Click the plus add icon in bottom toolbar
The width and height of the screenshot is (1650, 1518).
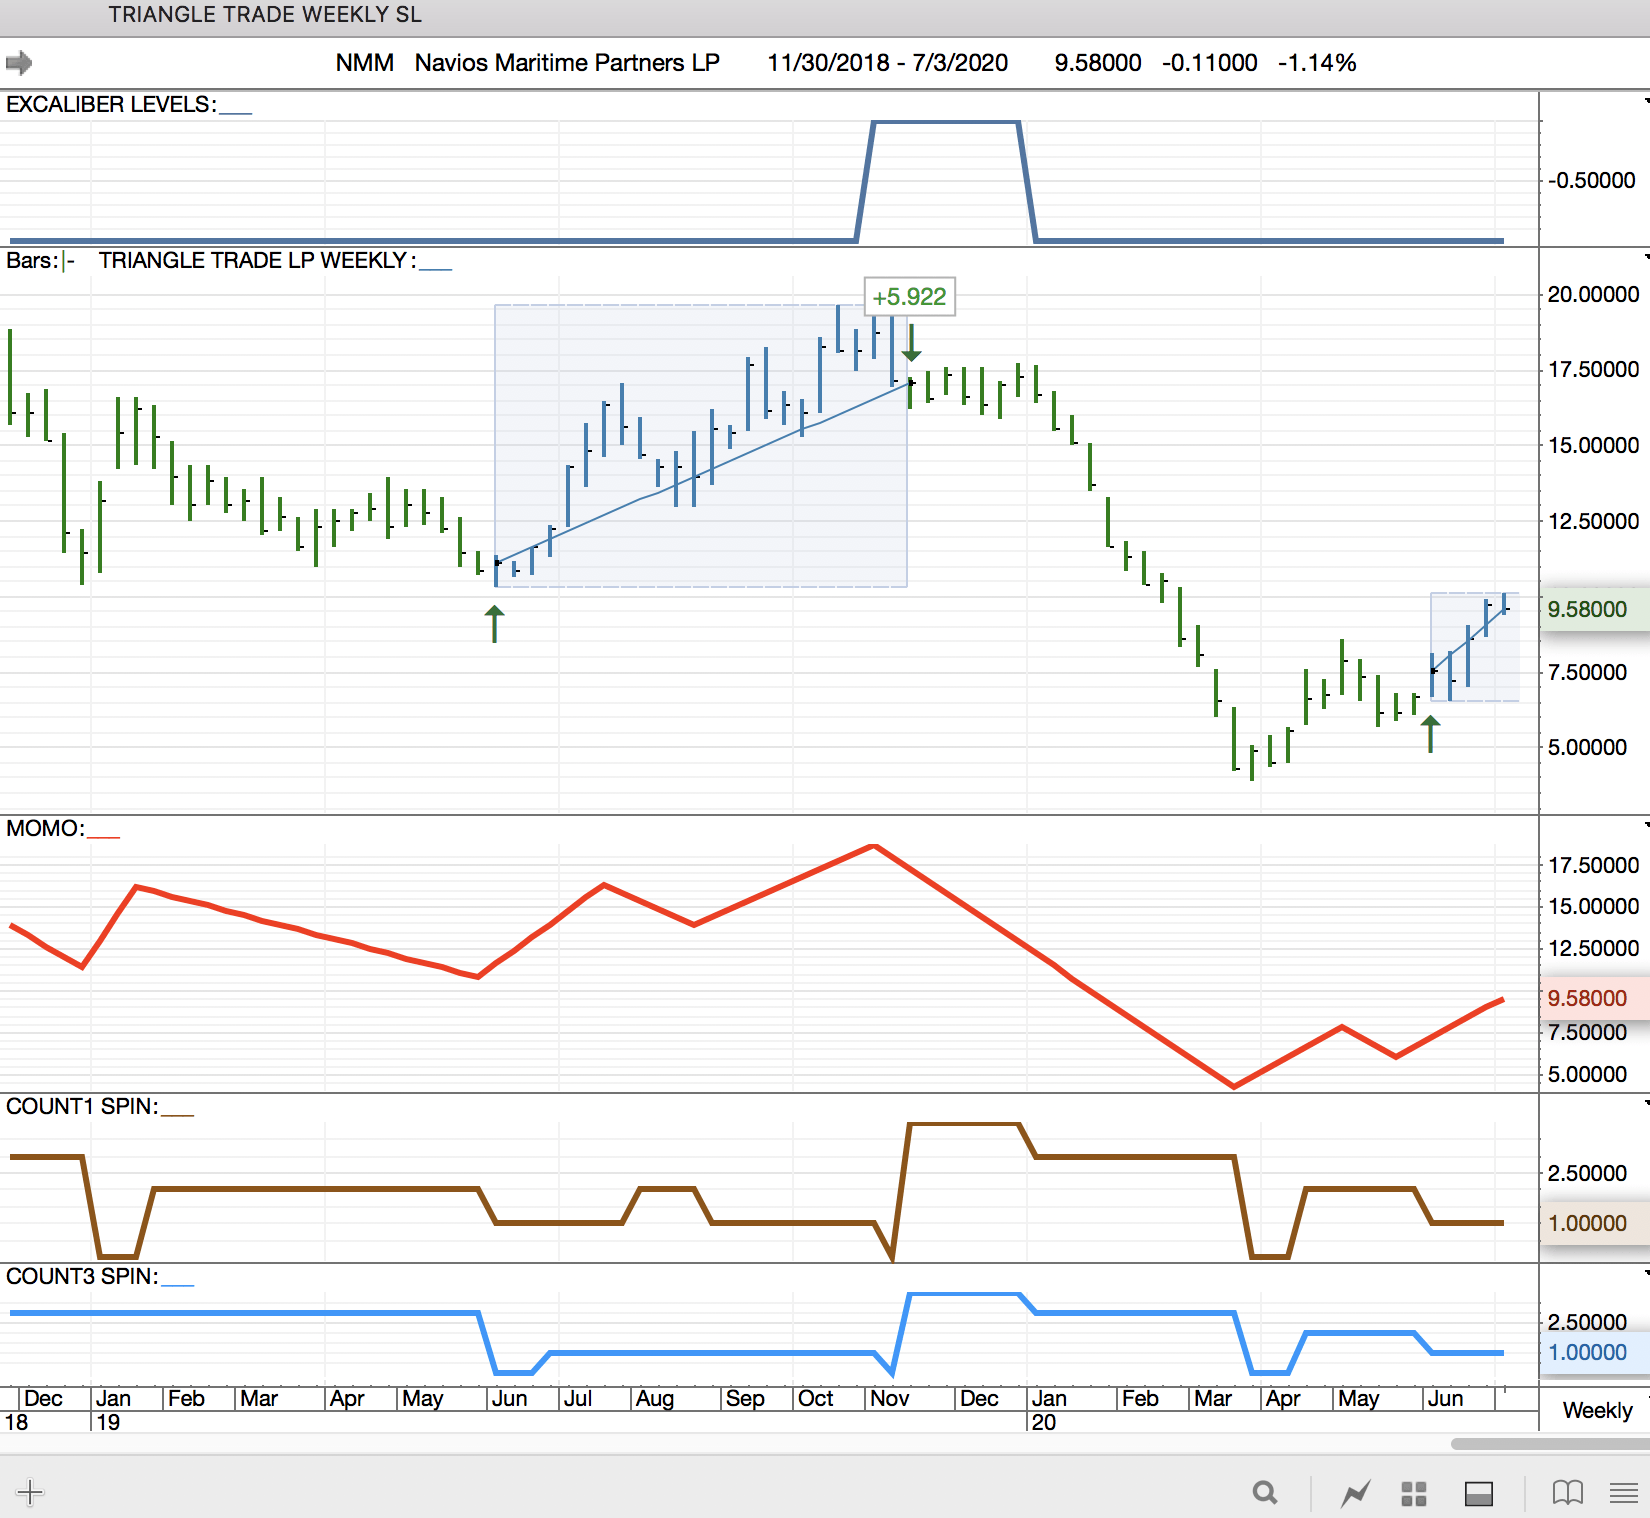(30, 1493)
